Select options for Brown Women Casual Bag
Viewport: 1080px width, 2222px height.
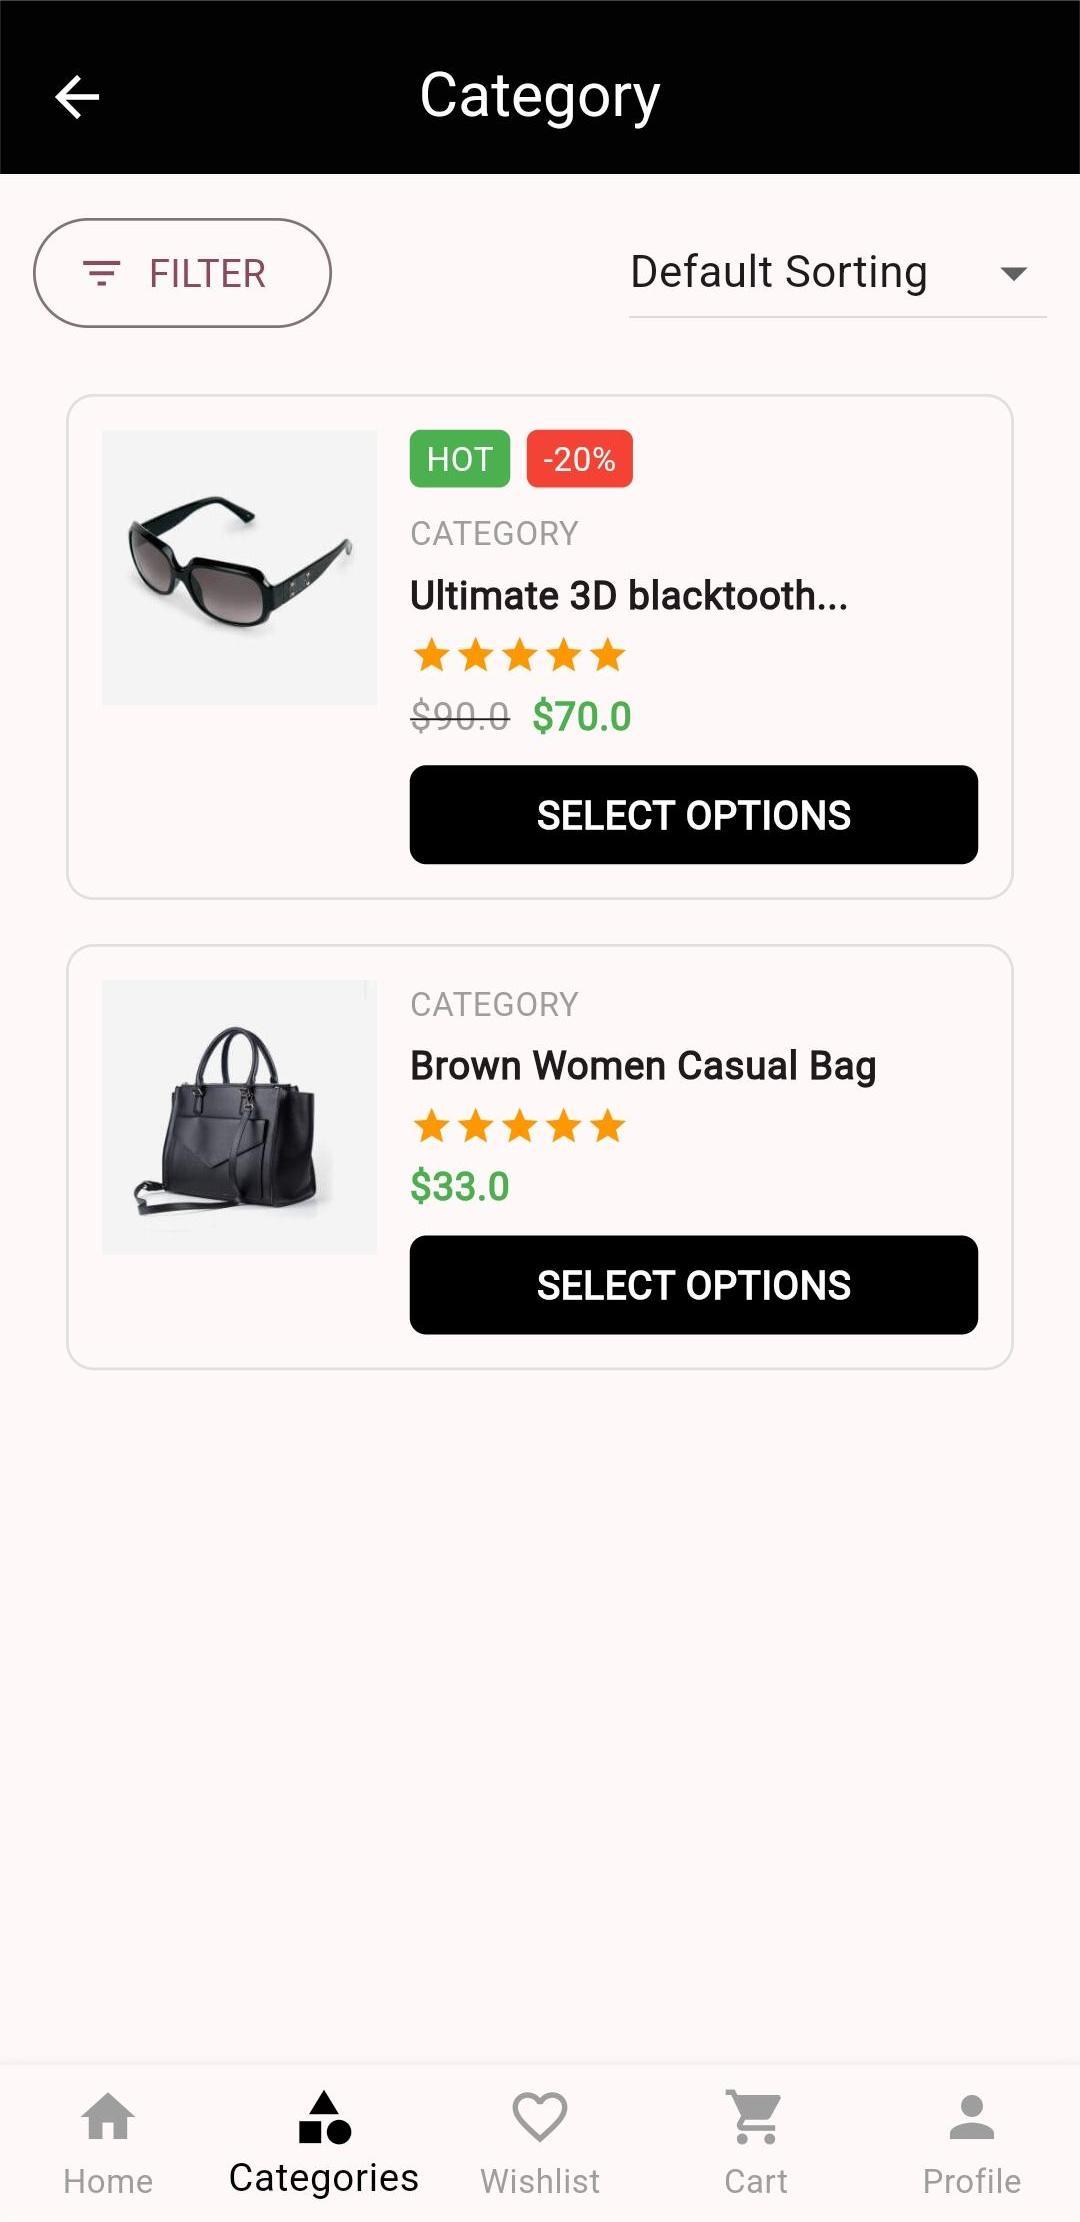(x=693, y=1285)
